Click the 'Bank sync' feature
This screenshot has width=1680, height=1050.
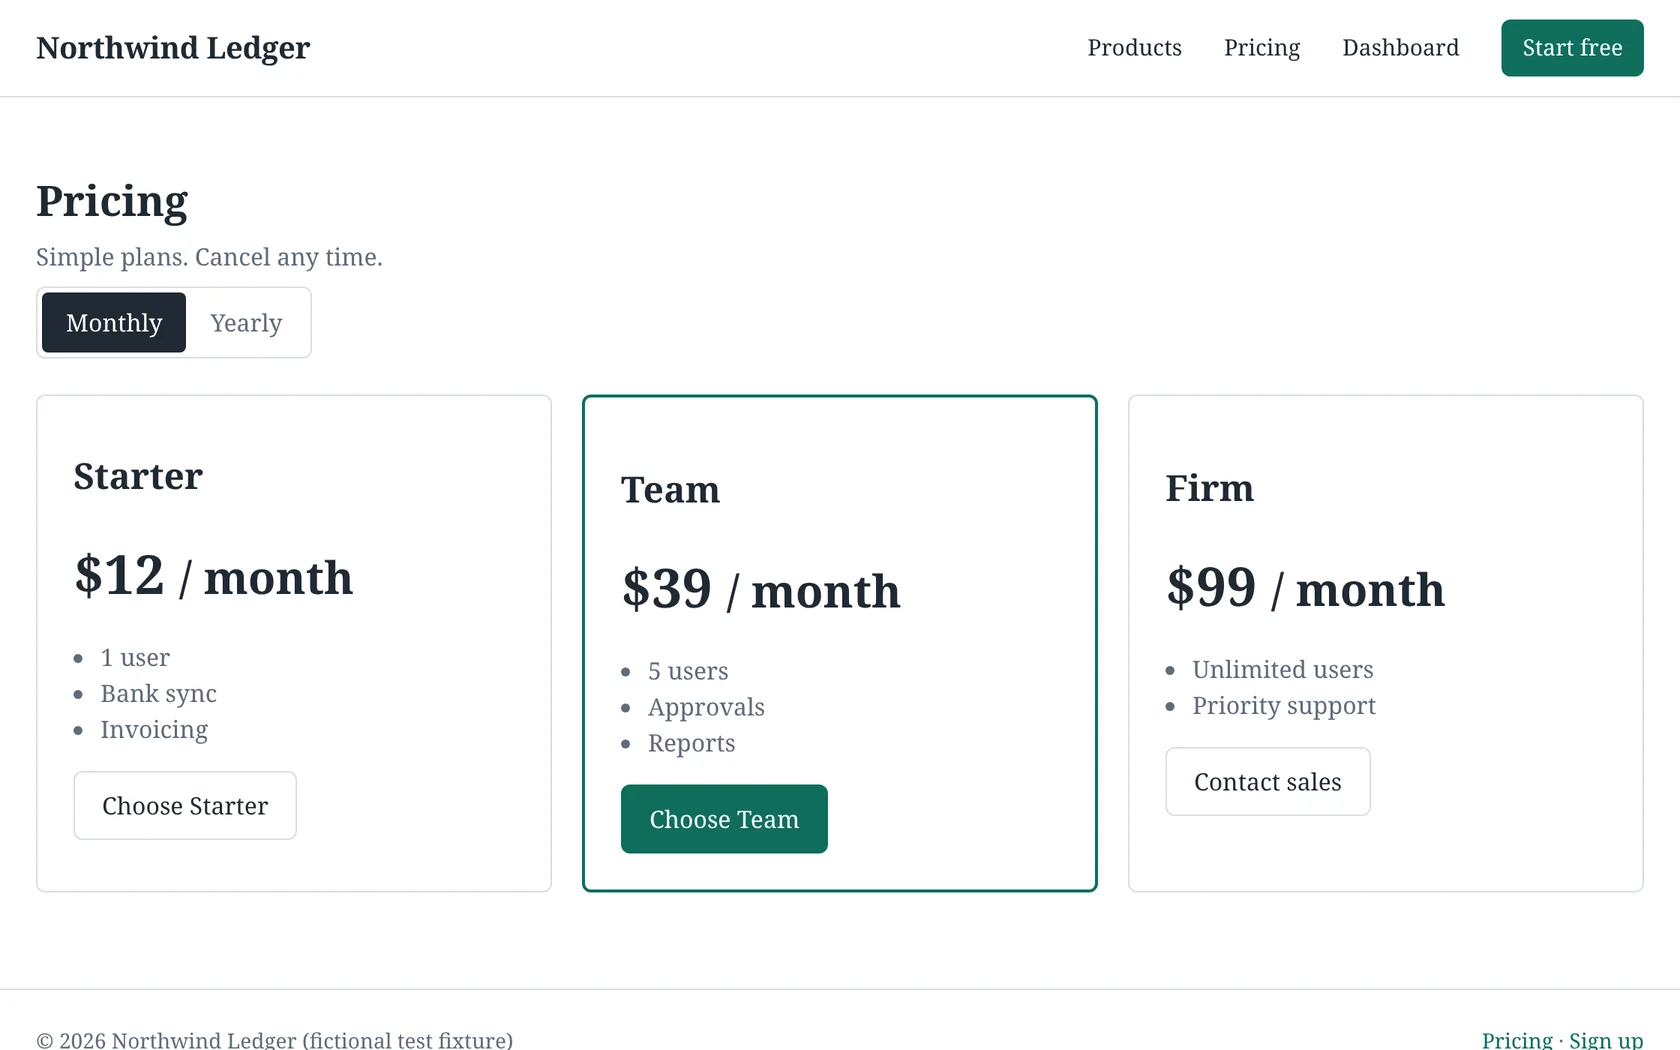tap(158, 693)
